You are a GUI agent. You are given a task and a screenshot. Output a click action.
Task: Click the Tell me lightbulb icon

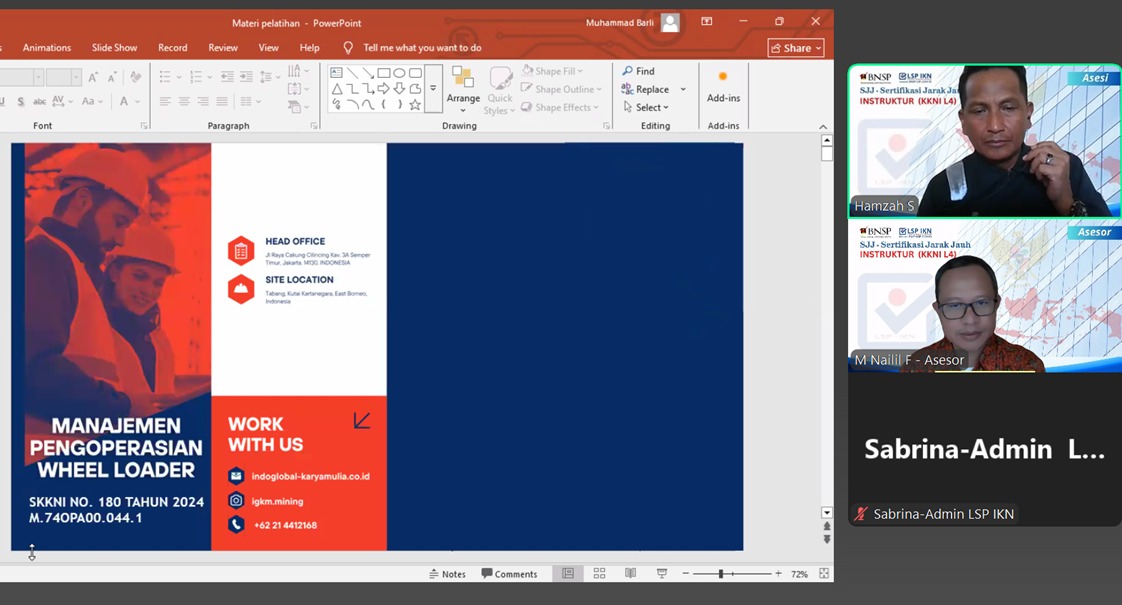pos(348,48)
